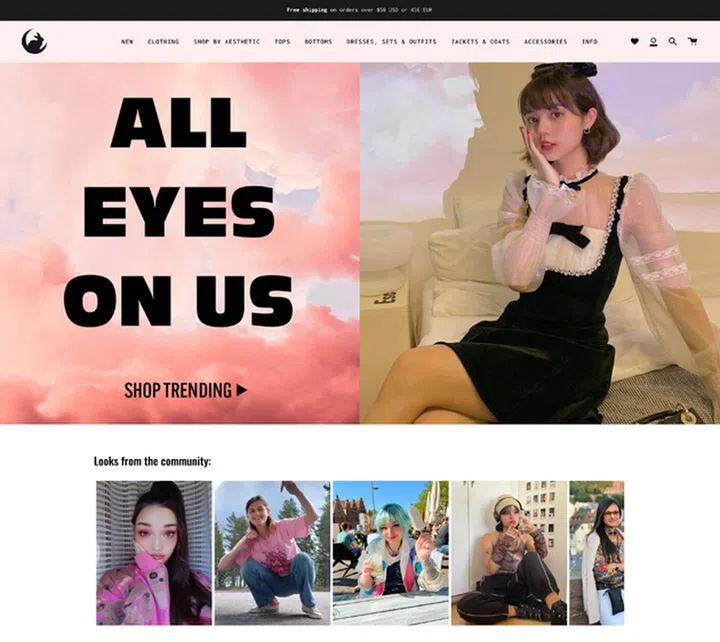Open the JACKETS & COATS menu
720x642 pixels.
click(480, 42)
